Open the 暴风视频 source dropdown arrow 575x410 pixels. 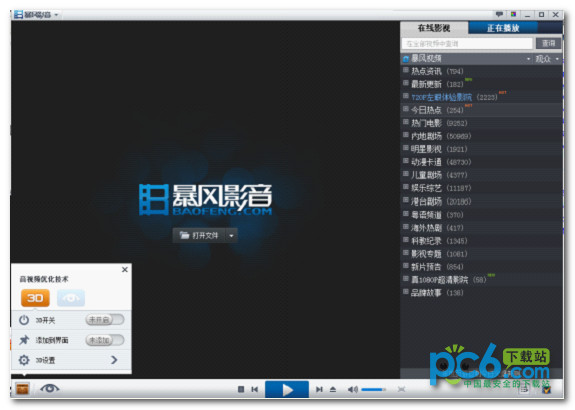click(x=528, y=59)
